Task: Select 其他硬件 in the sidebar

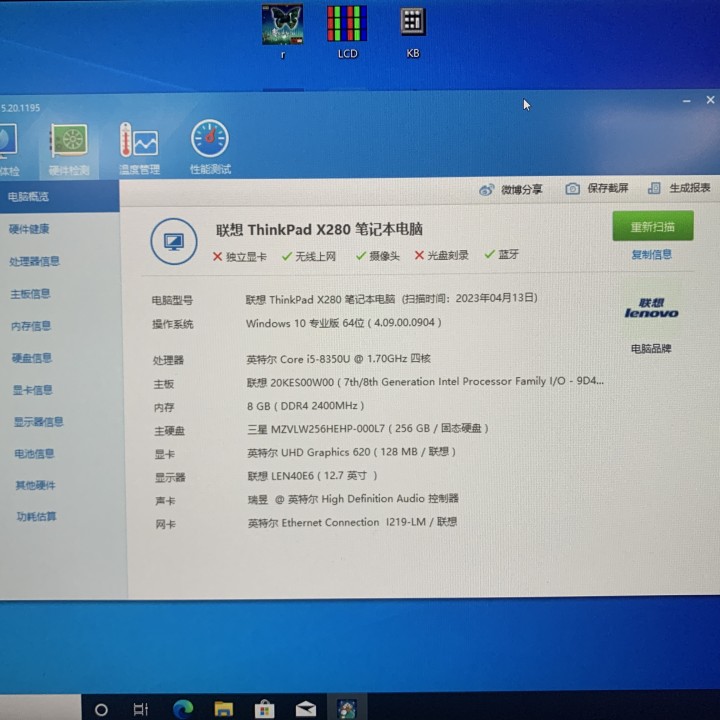Action: [x=35, y=485]
